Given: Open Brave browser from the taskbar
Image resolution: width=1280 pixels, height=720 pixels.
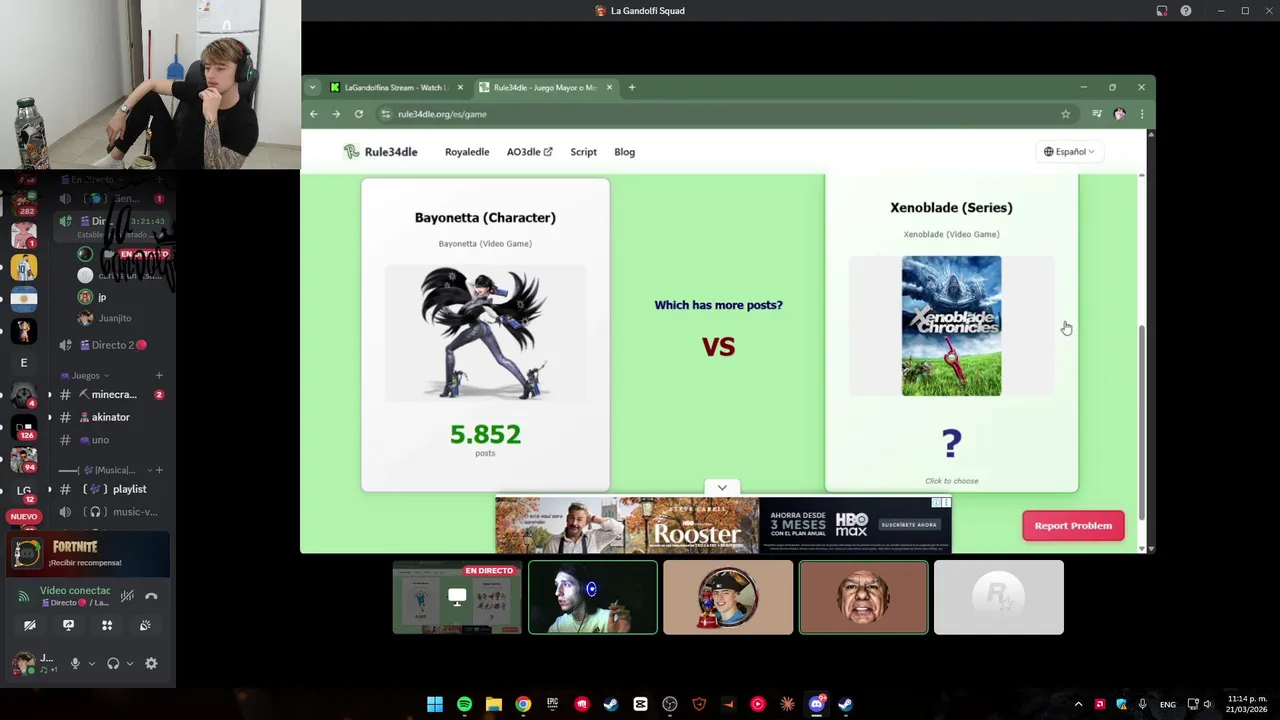Looking at the screenshot, I should click(x=699, y=704).
